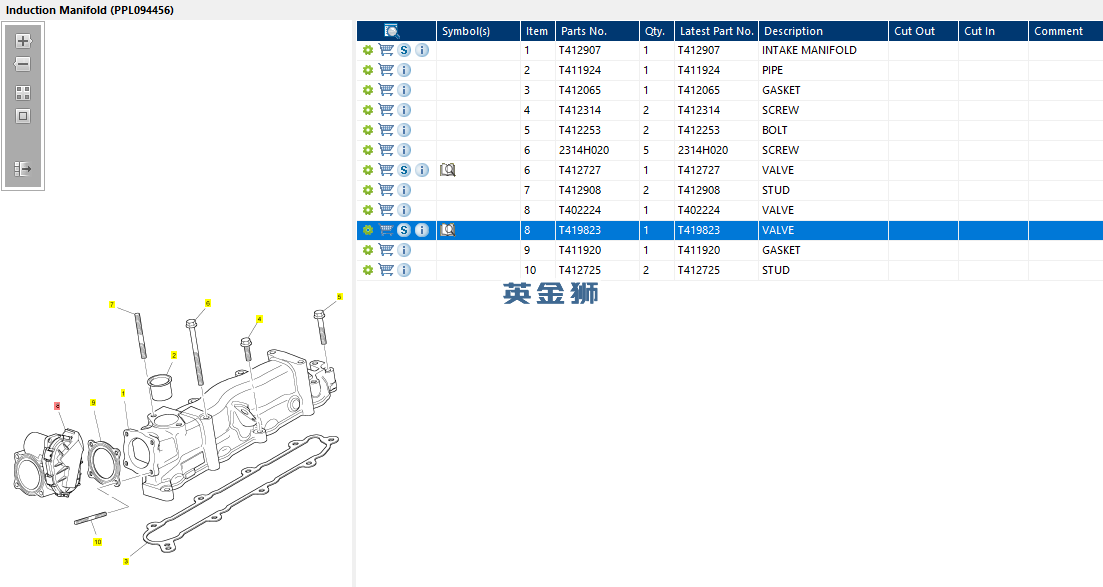Select callout 2 above the pipe

pyautogui.click(x=174, y=355)
